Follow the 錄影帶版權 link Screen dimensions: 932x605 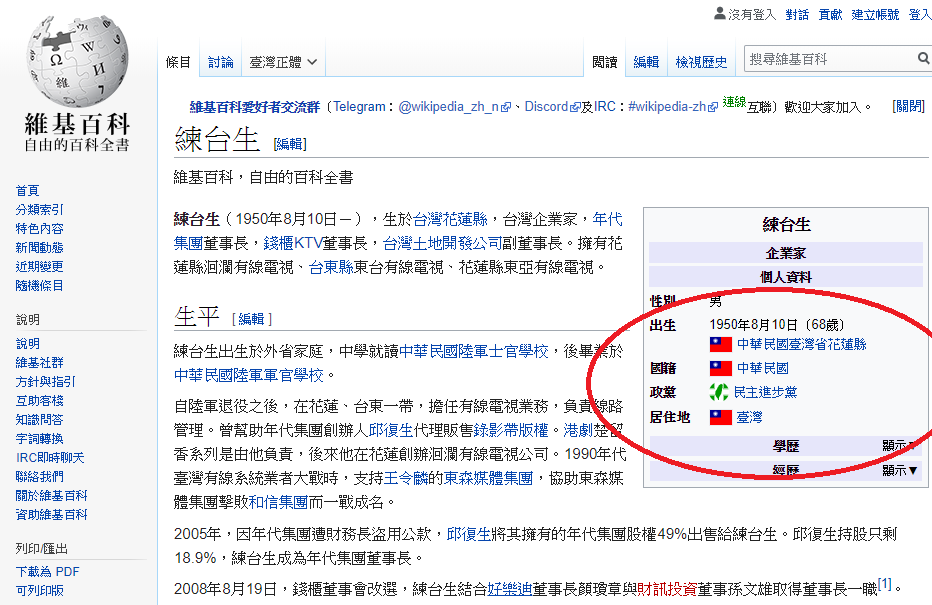511,430
